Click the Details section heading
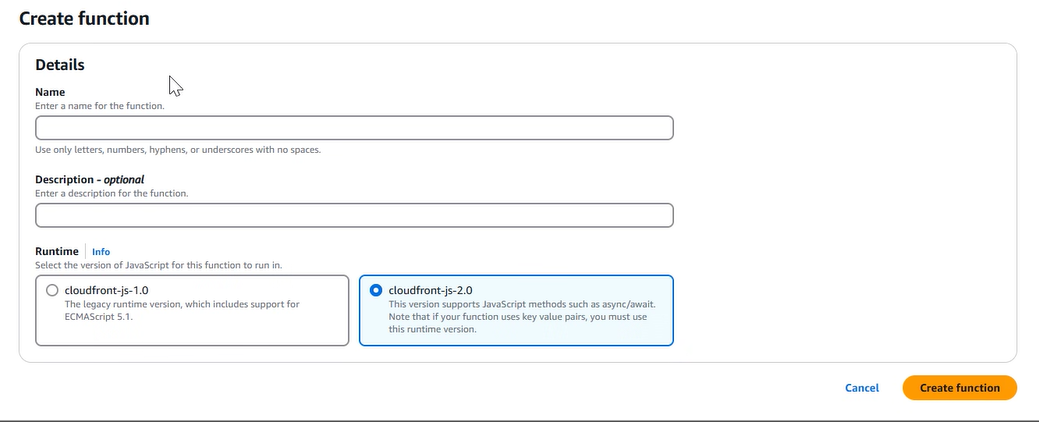 [x=60, y=65]
